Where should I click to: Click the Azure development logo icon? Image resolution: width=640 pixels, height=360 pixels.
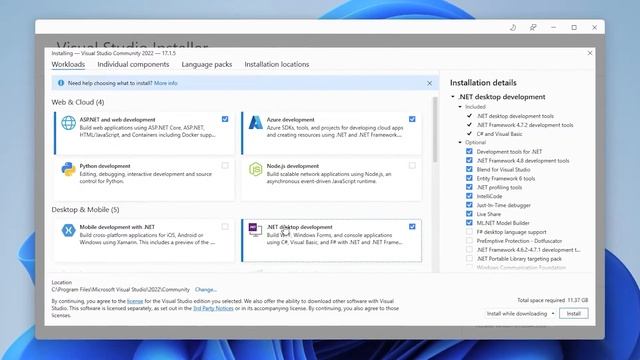[256, 122]
